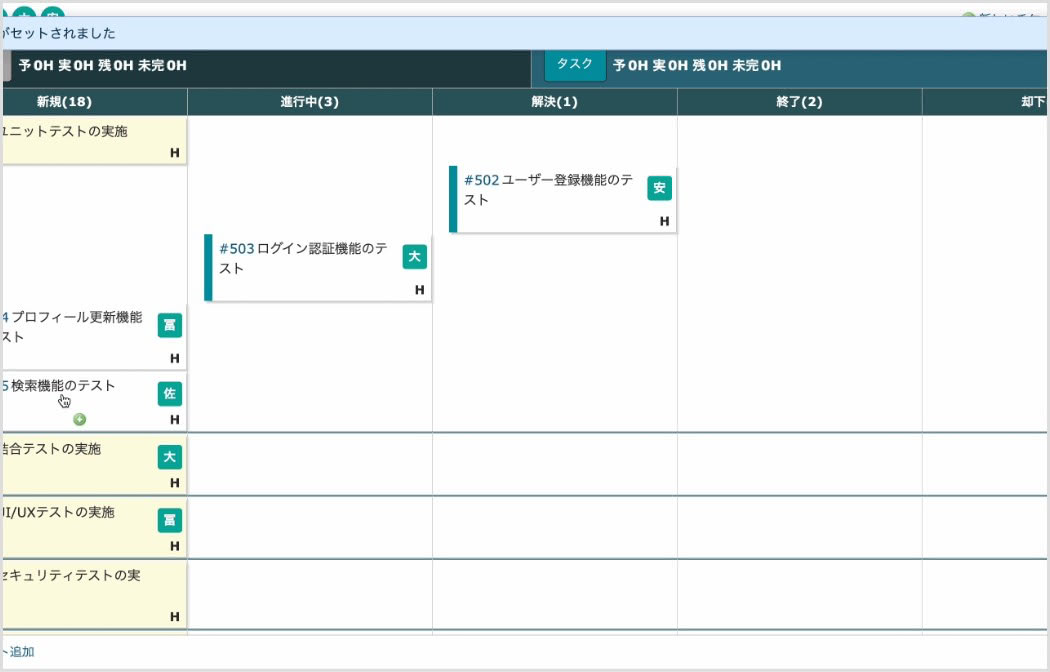Click the green plus icon under 検索機能のテスト

coord(80,420)
